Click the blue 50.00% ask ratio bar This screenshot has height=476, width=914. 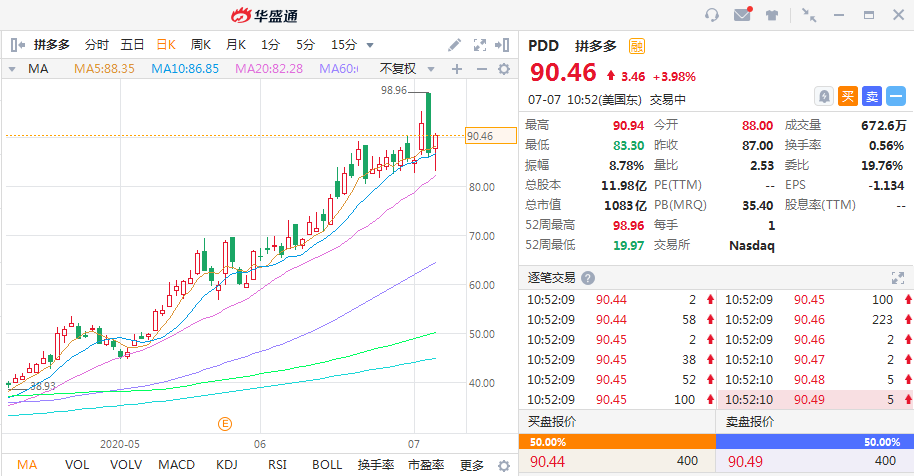coord(815,442)
